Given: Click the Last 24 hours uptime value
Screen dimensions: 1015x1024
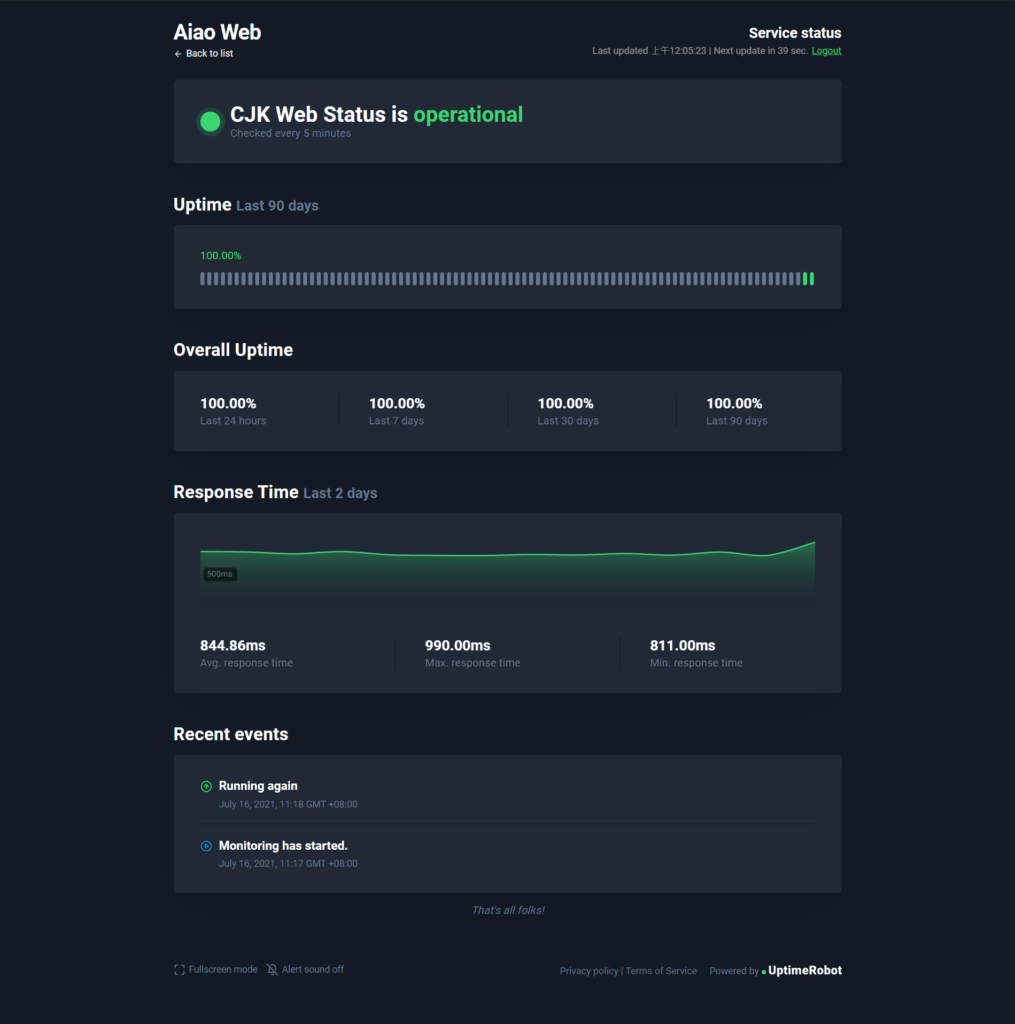Looking at the screenshot, I should [x=228, y=404].
